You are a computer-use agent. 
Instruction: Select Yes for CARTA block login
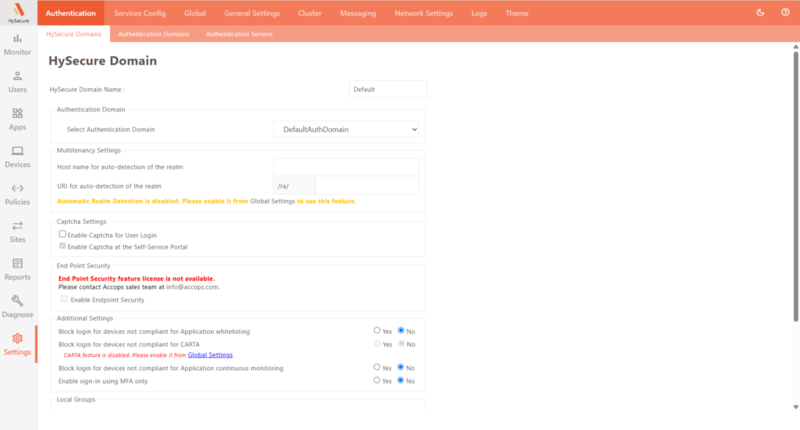(377, 344)
